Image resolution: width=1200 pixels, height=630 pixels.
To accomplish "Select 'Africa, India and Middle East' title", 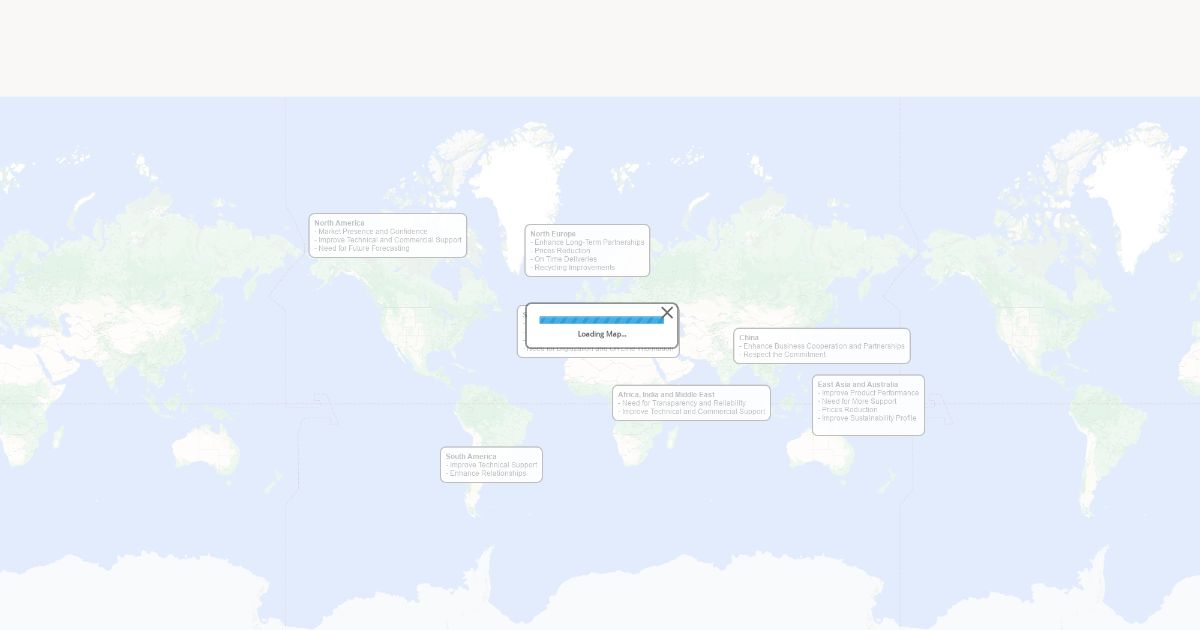I will pyautogui.click(x=666, y=395).
